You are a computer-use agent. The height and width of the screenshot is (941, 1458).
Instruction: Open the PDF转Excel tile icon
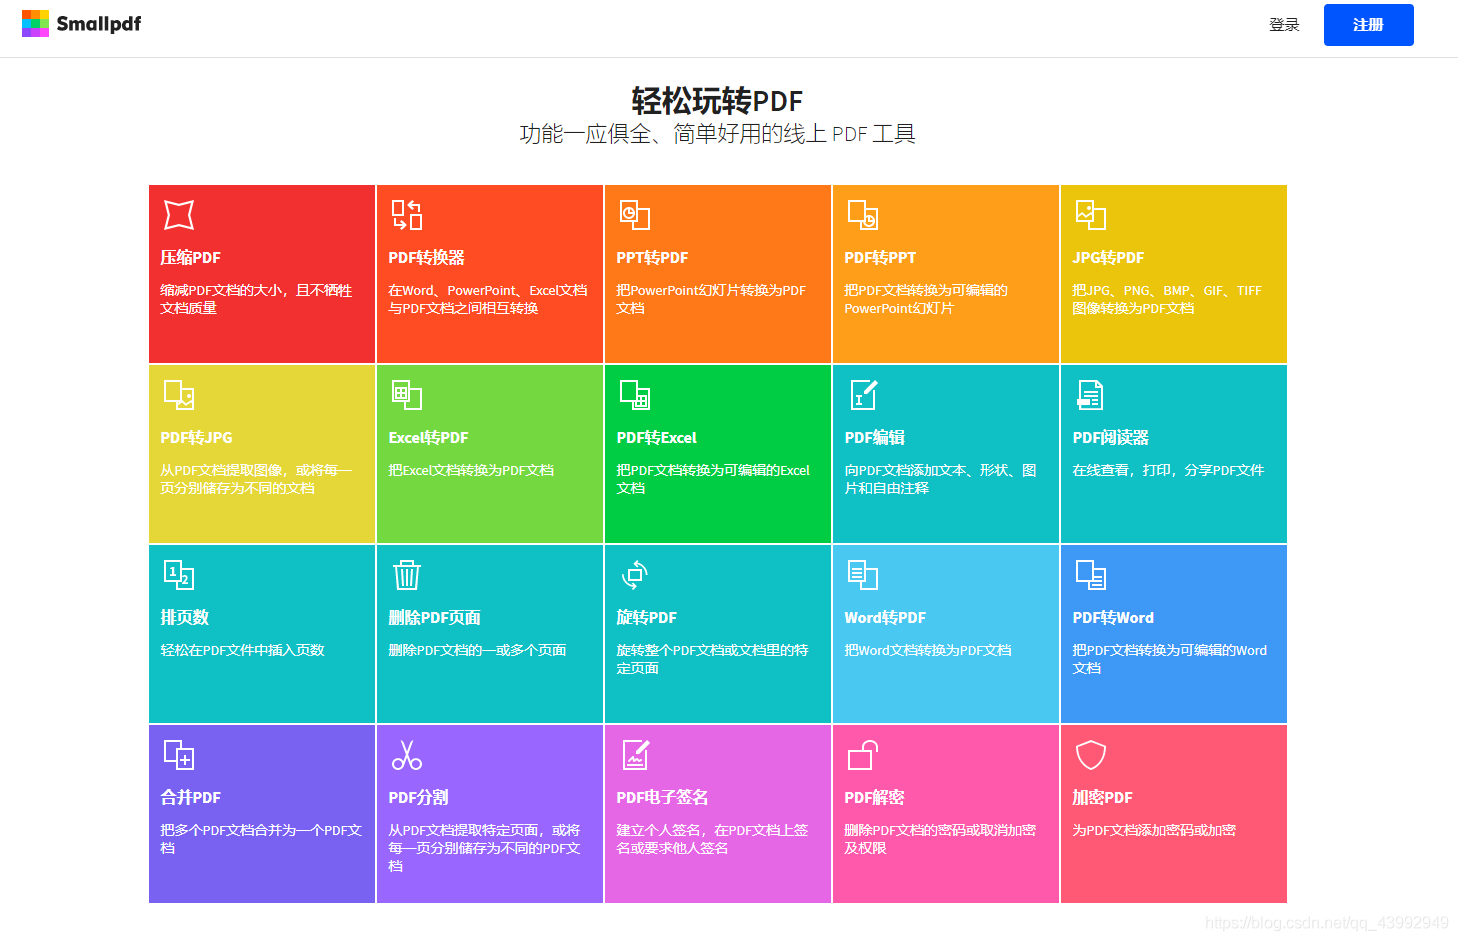tap(635, 395)
